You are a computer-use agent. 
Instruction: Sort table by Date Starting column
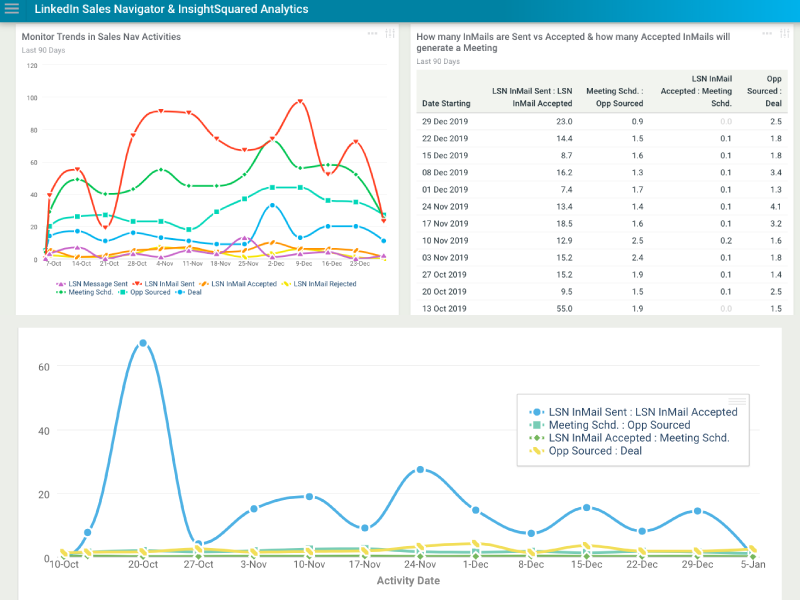click(x=446, y=103)
